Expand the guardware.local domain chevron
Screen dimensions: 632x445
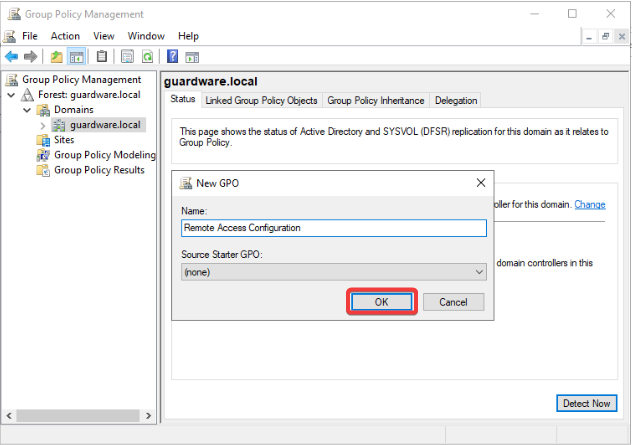[43, 125]
